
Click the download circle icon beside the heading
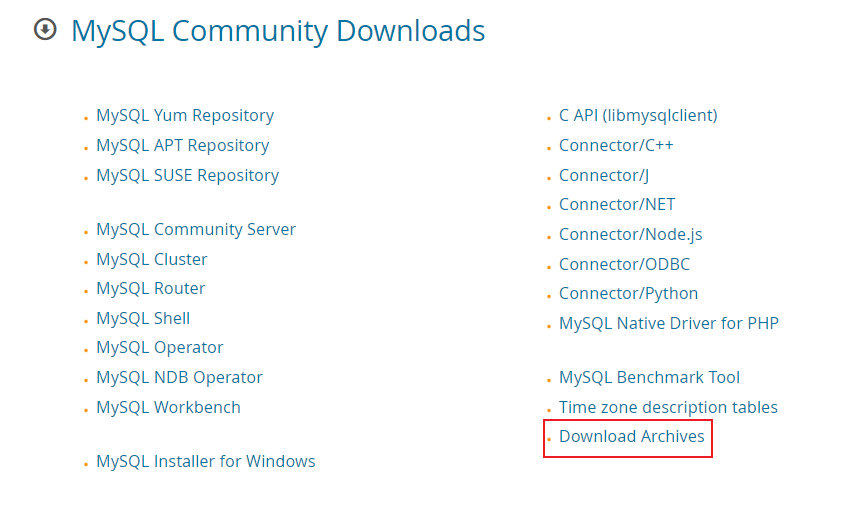pos(45,29)
